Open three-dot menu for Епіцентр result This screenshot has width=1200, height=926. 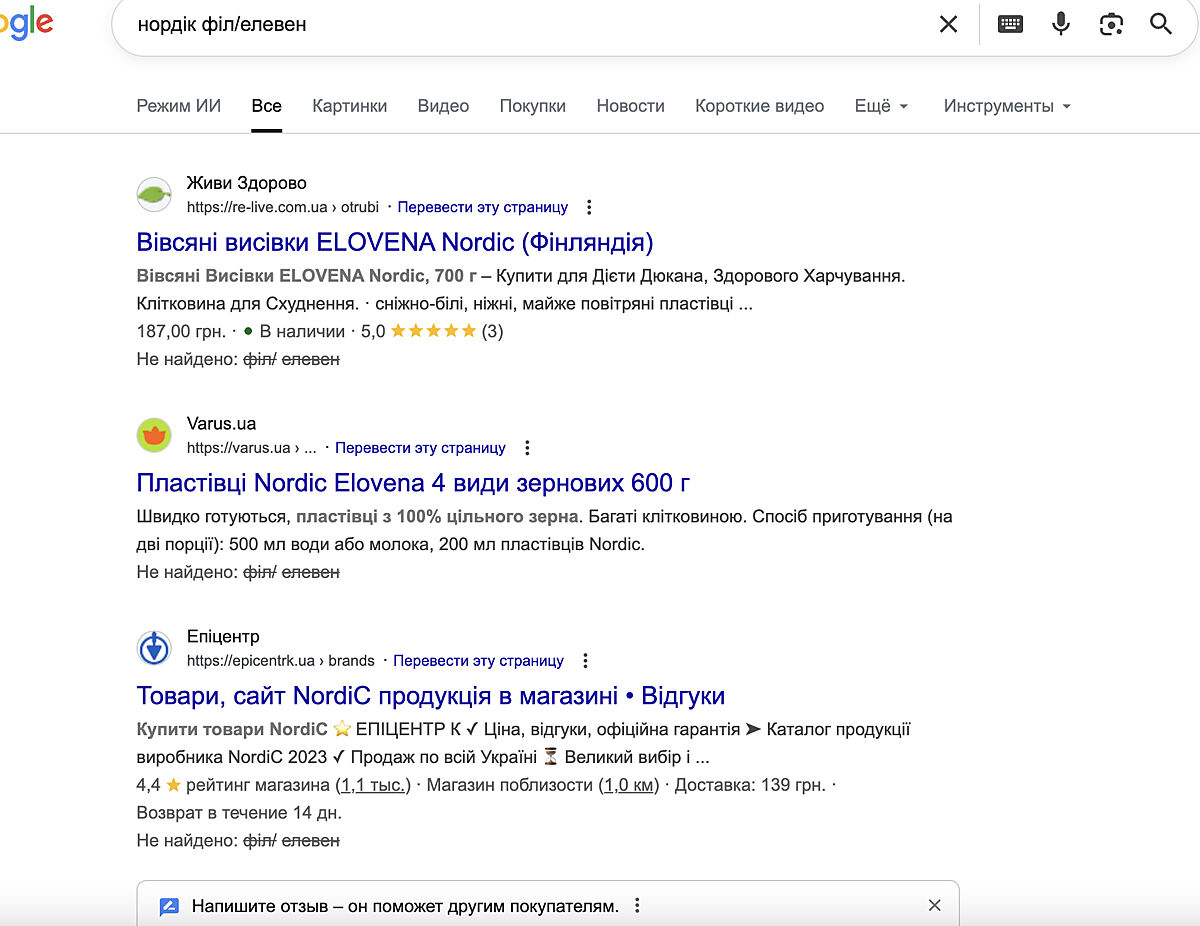(x=585, y=661)
